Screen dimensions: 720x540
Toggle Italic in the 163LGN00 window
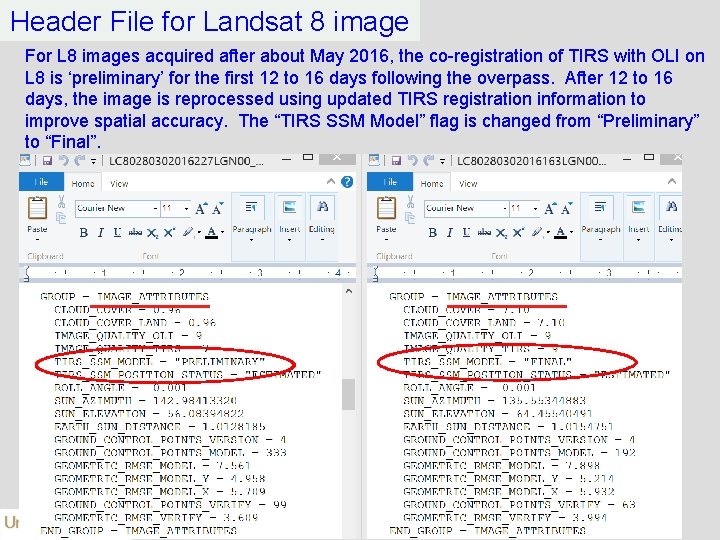click(x=450, y=232)
